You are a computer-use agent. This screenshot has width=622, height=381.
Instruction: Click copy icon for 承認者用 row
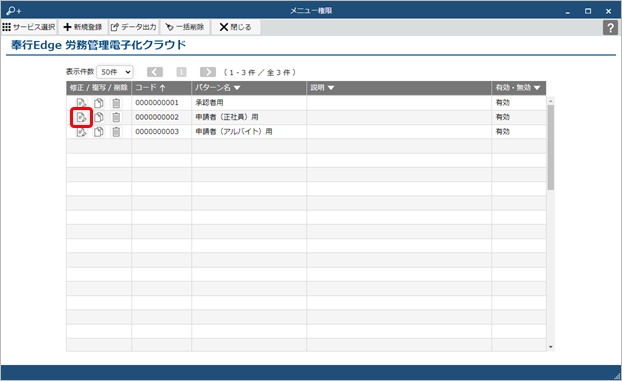pos(99,103)
